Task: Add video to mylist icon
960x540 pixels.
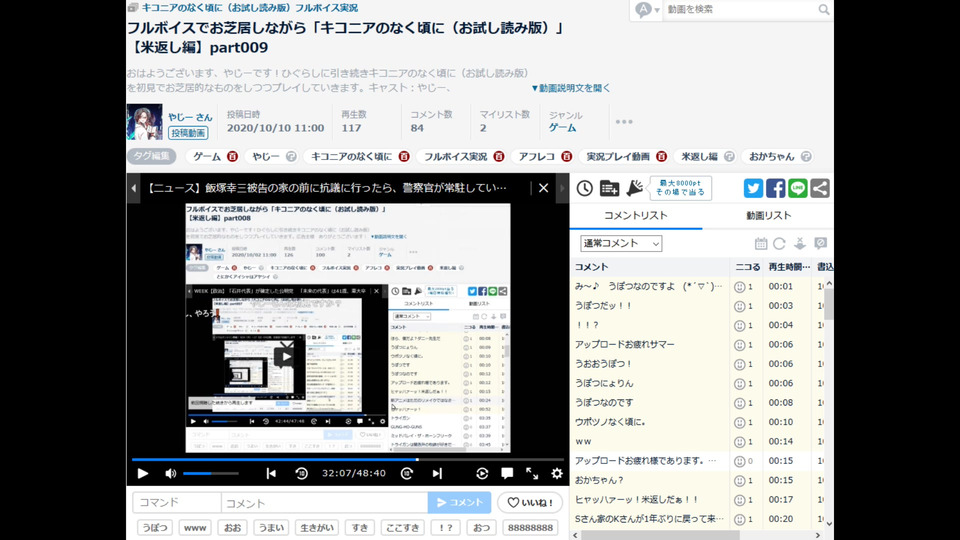Action: (x=609, y=188)
